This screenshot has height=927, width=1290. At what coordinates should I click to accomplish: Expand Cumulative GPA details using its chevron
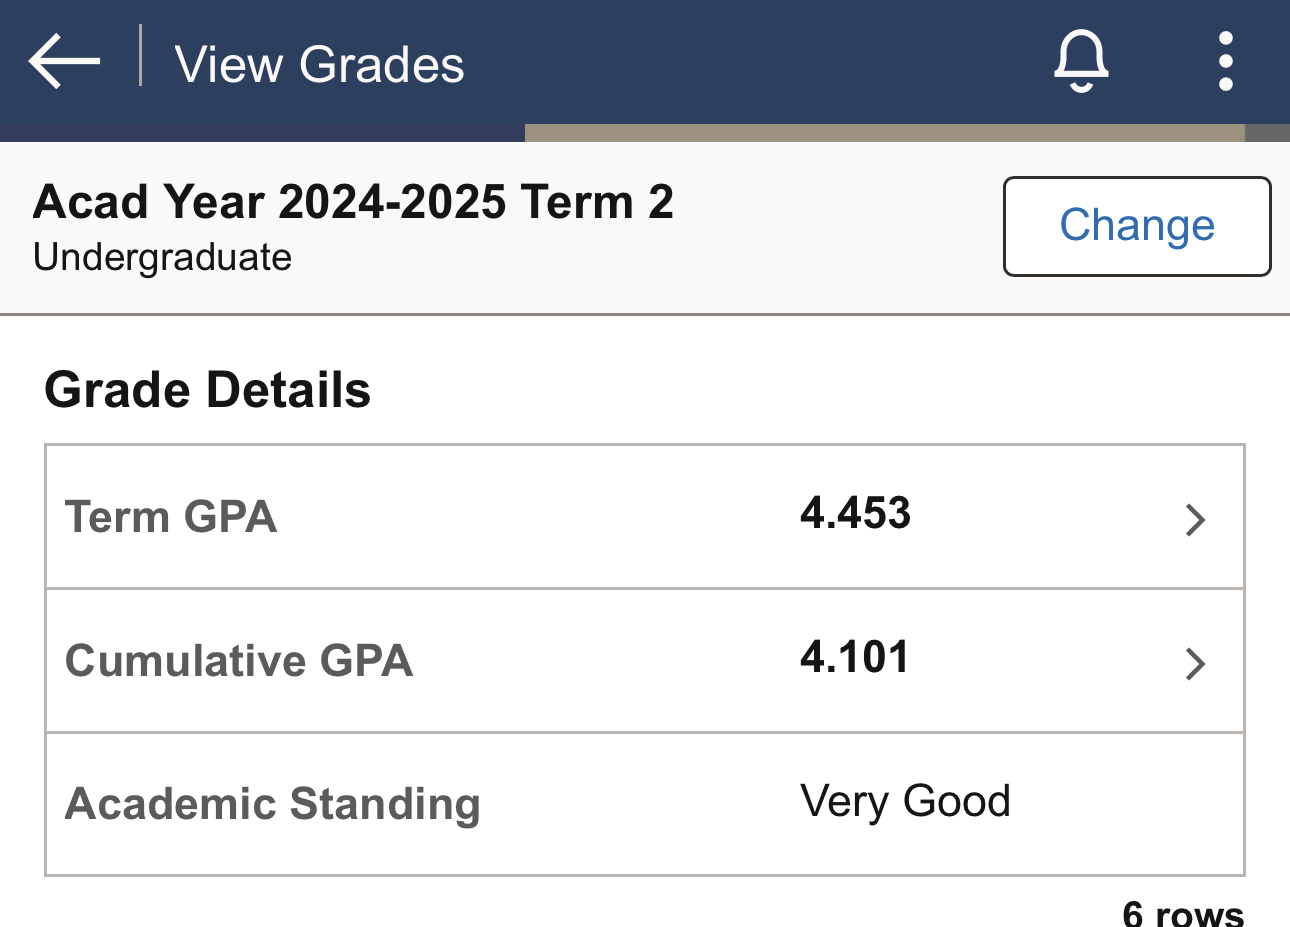point(1195,664)
